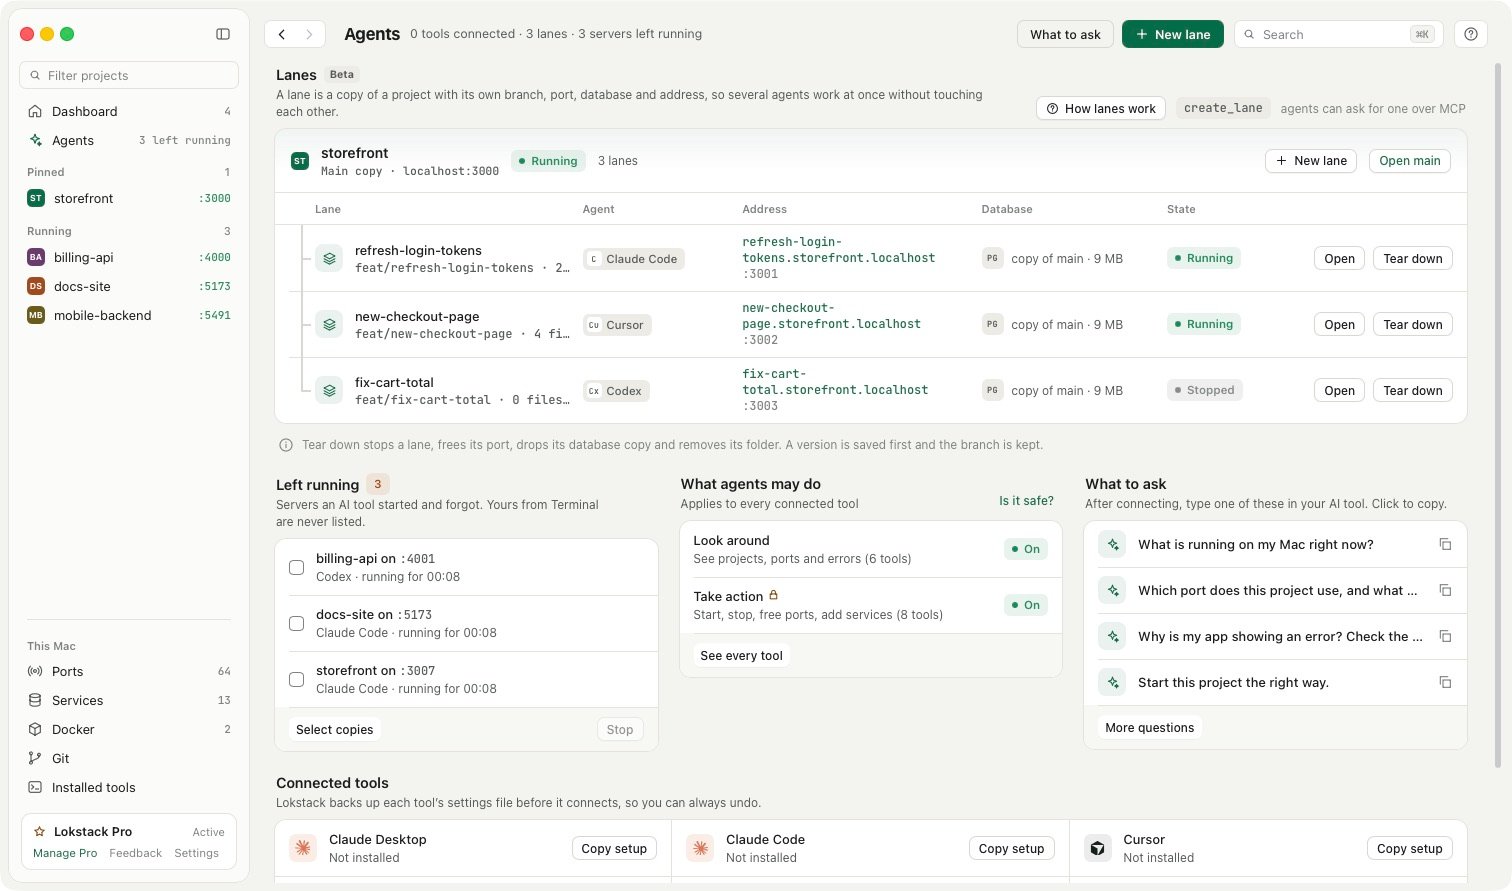Click the storefront ST badge in lanes header

point(300,161)
